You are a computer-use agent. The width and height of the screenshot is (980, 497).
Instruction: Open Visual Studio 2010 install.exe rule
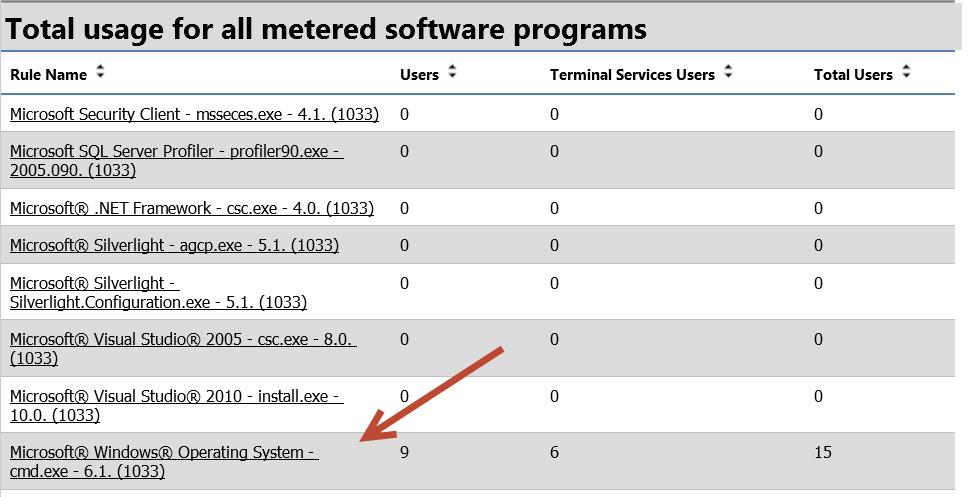pos(177,405)
